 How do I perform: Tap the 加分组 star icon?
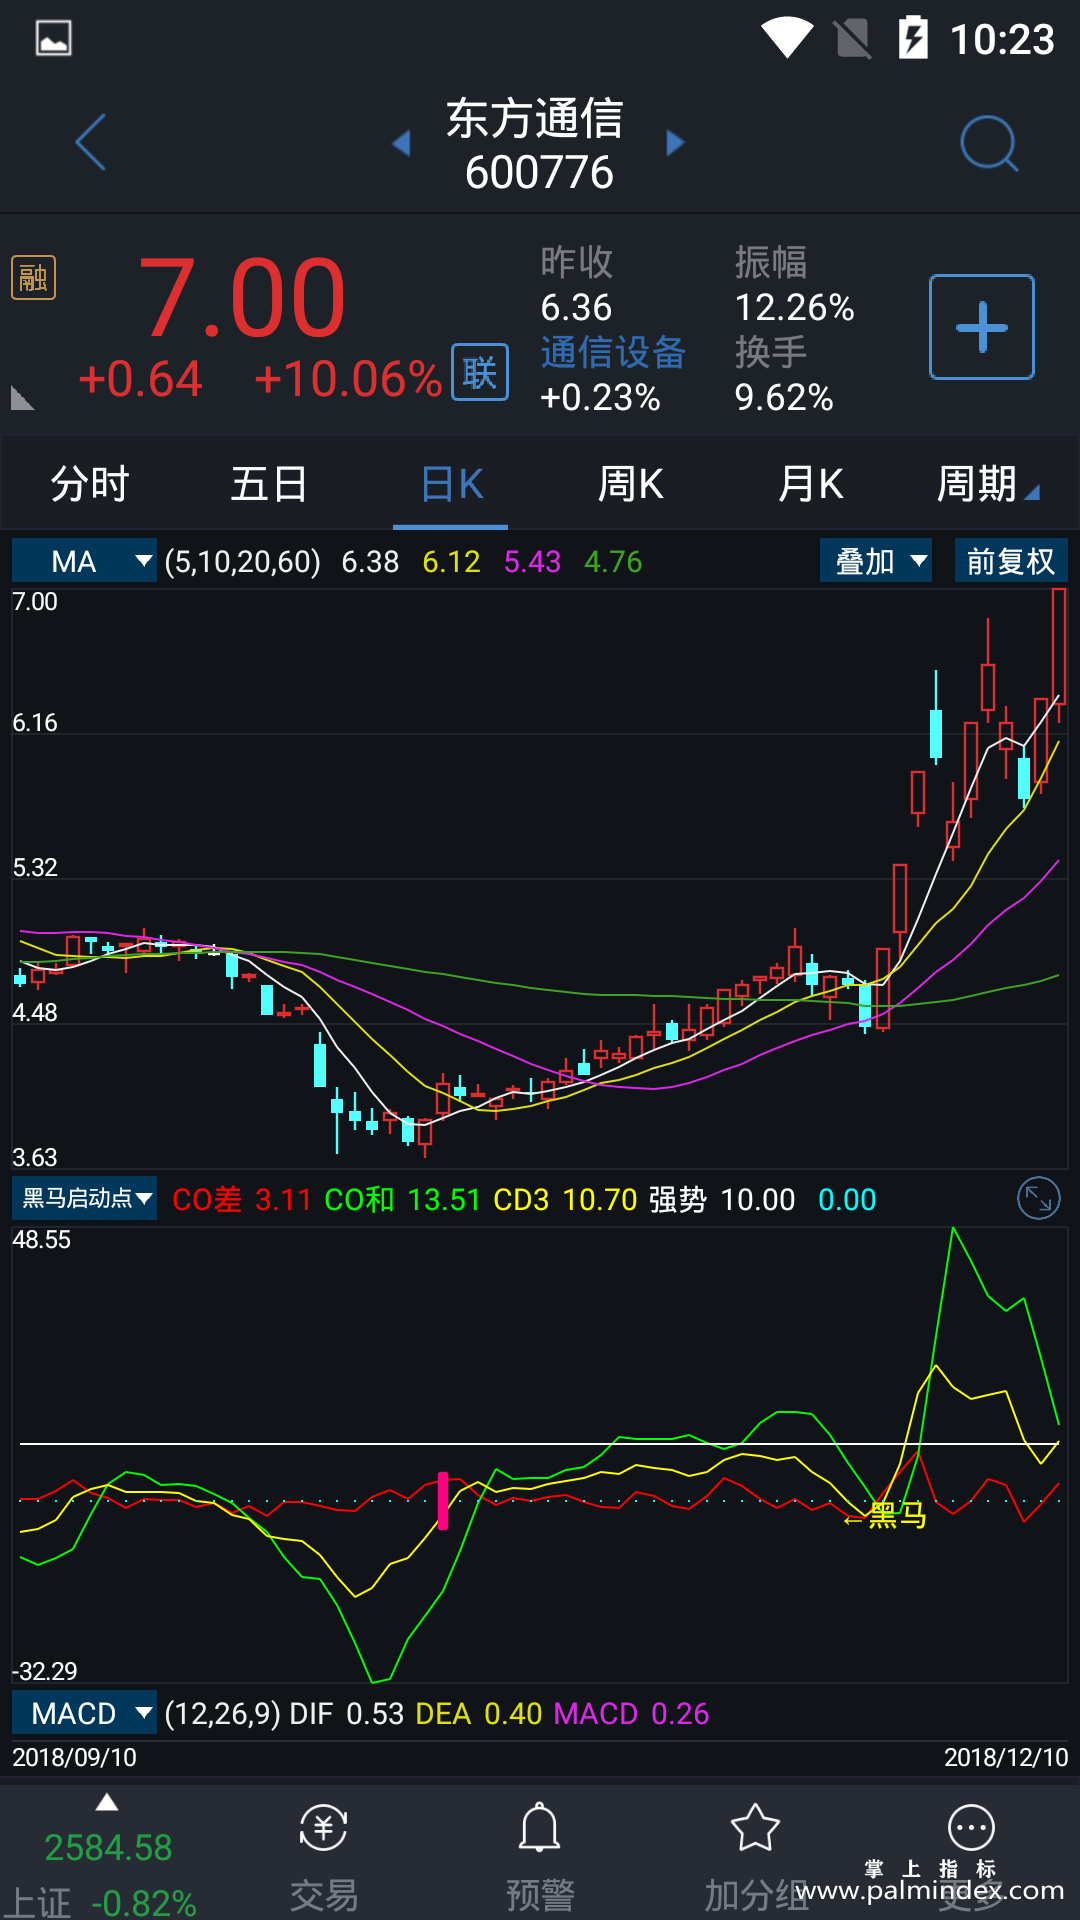(755, 1828)
